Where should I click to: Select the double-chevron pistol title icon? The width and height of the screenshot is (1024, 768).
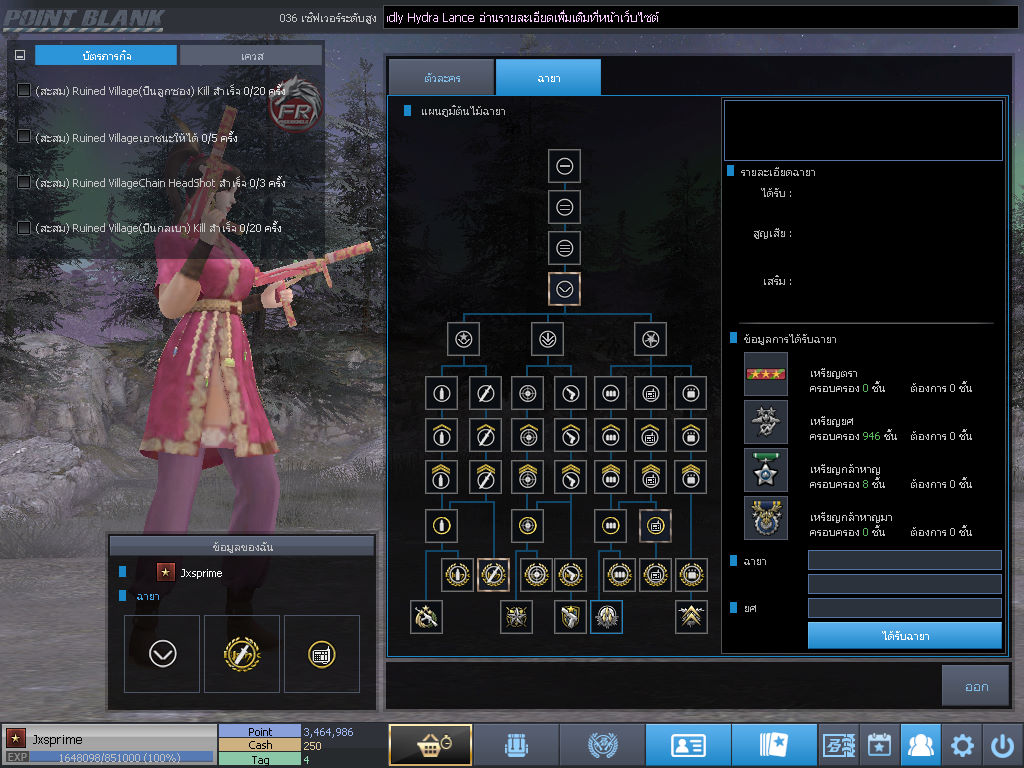coord(570,477)
